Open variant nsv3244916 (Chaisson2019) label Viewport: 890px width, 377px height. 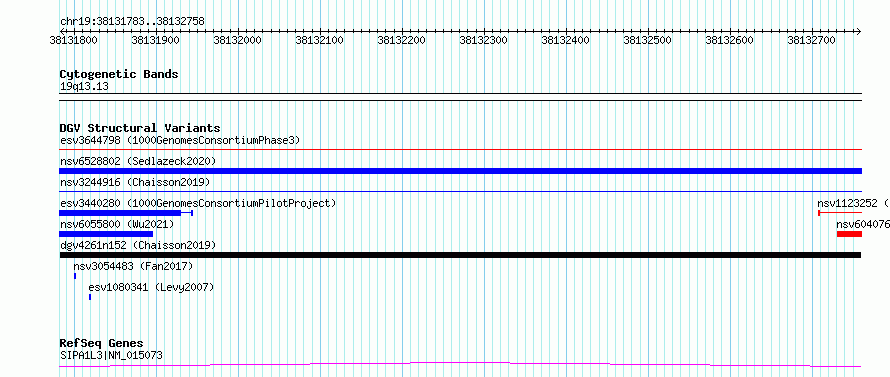135,182
